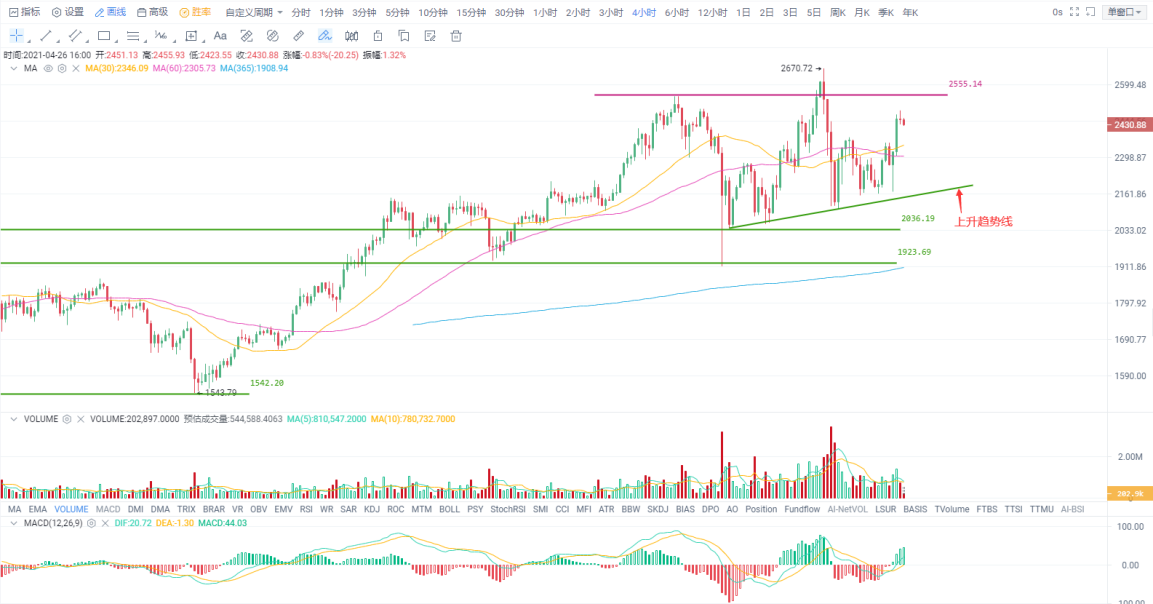Viewport: 1153px width, 604px height.
Task: Enter fullscreen mode using the expand icon
Action: click(x=1074, y=12)
